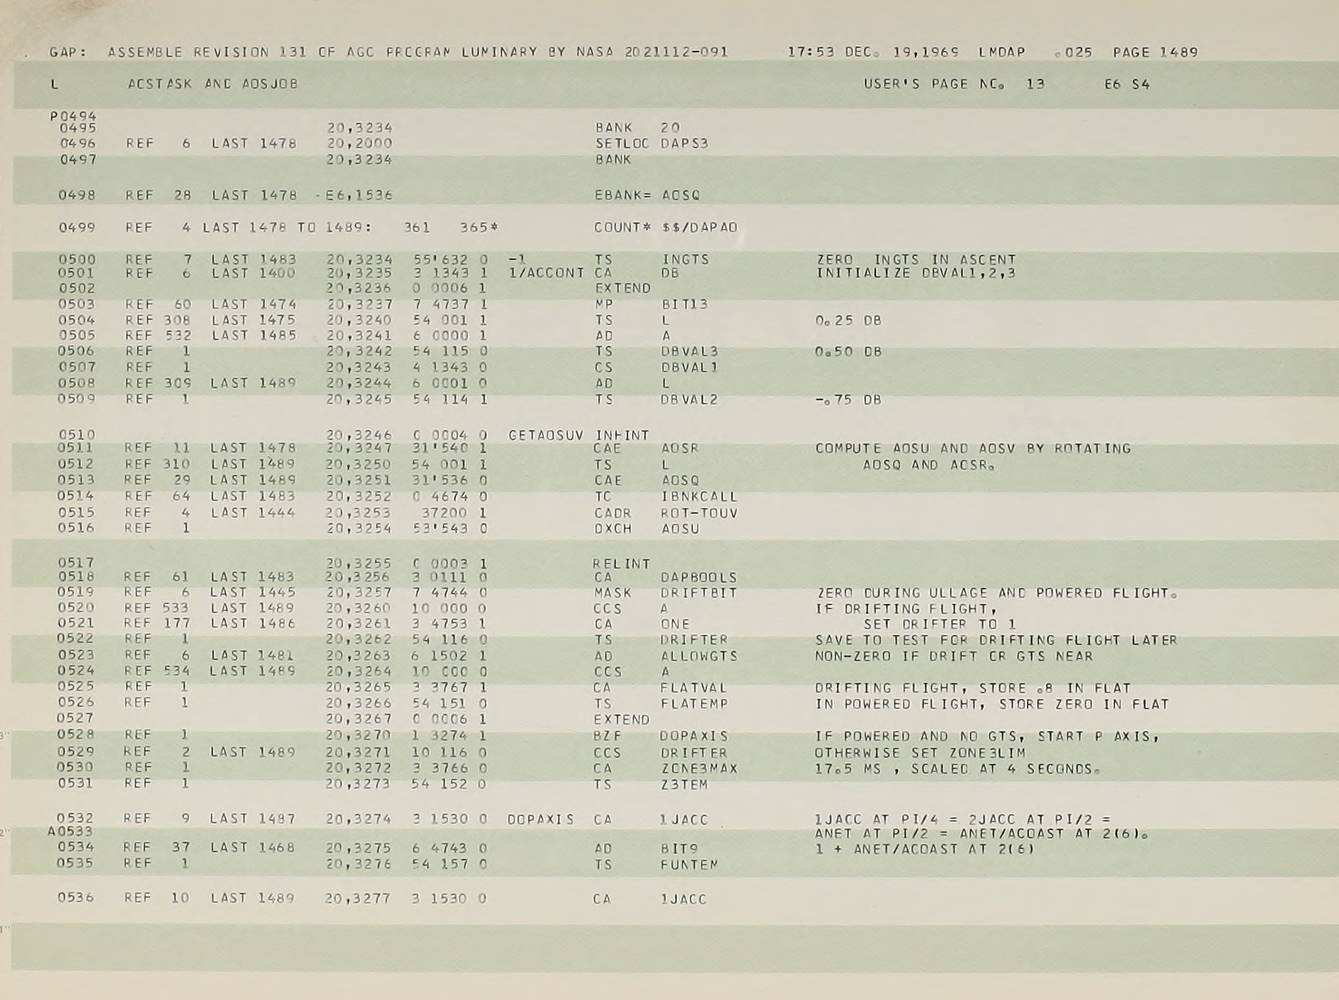Viewport: 1339px width, 1000px height.
Task: Click the comment '1 + ANET/ACOAST AT 2(6)'
Action: [x=924, y=850]
